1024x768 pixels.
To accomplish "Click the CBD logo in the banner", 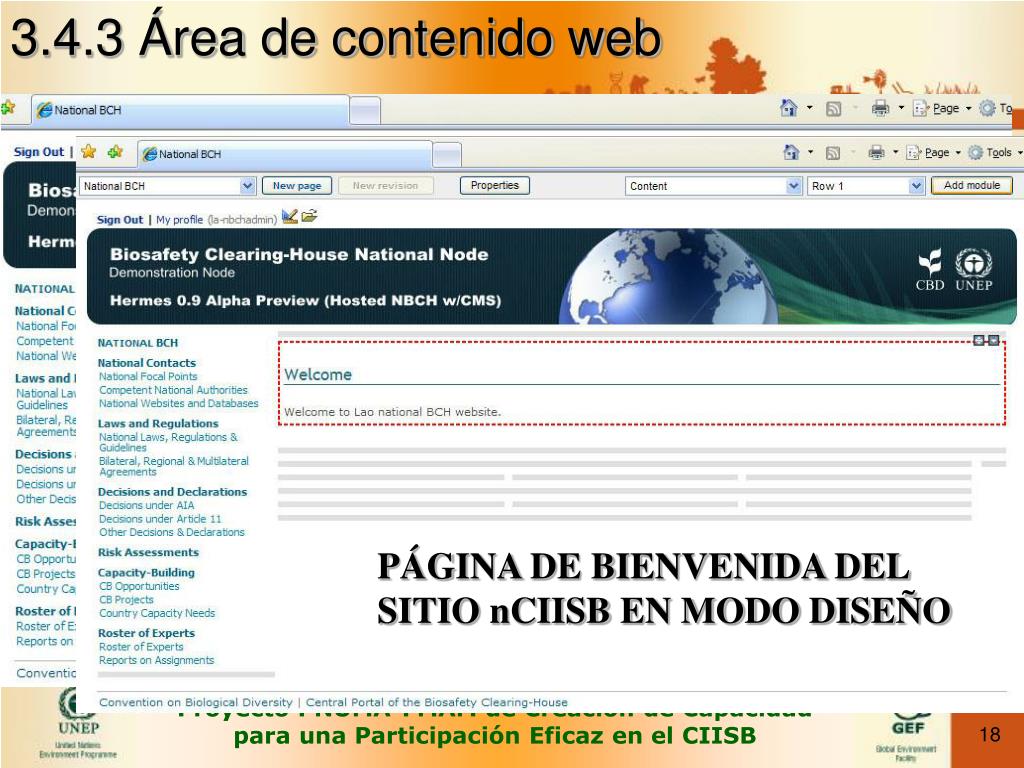I will (930, 269).
